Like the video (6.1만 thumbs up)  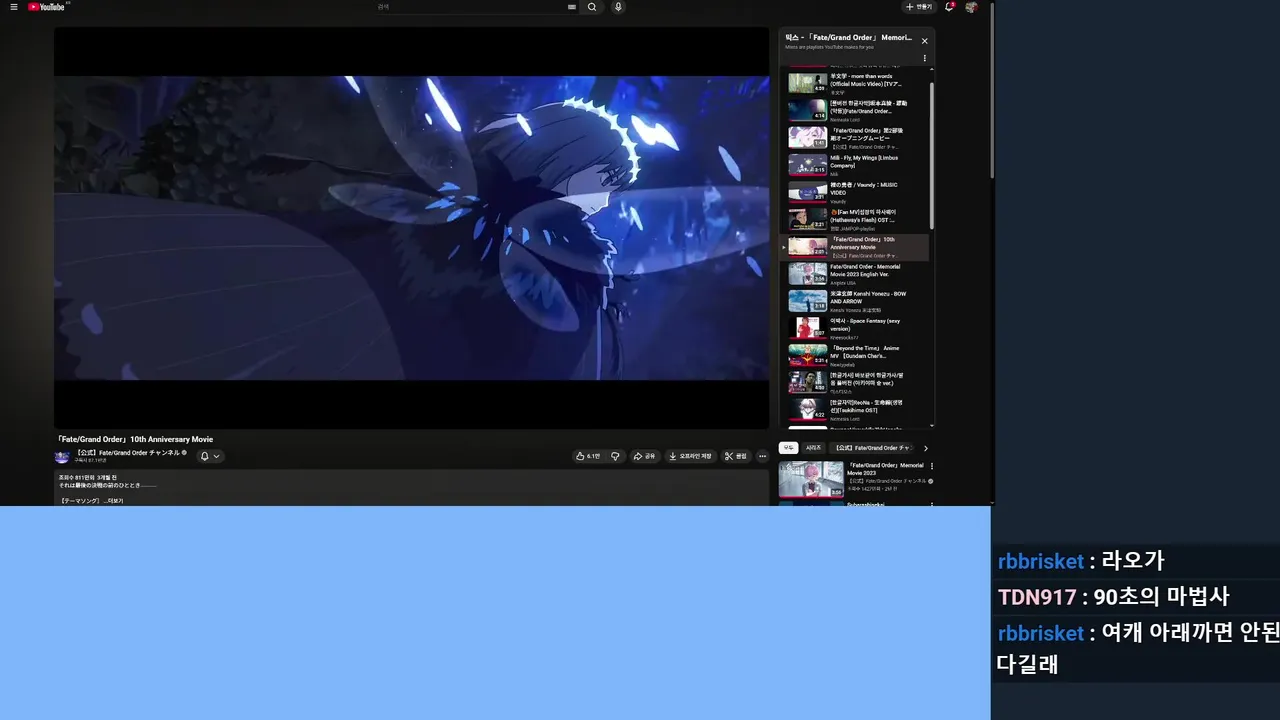(x=588, y=456)
